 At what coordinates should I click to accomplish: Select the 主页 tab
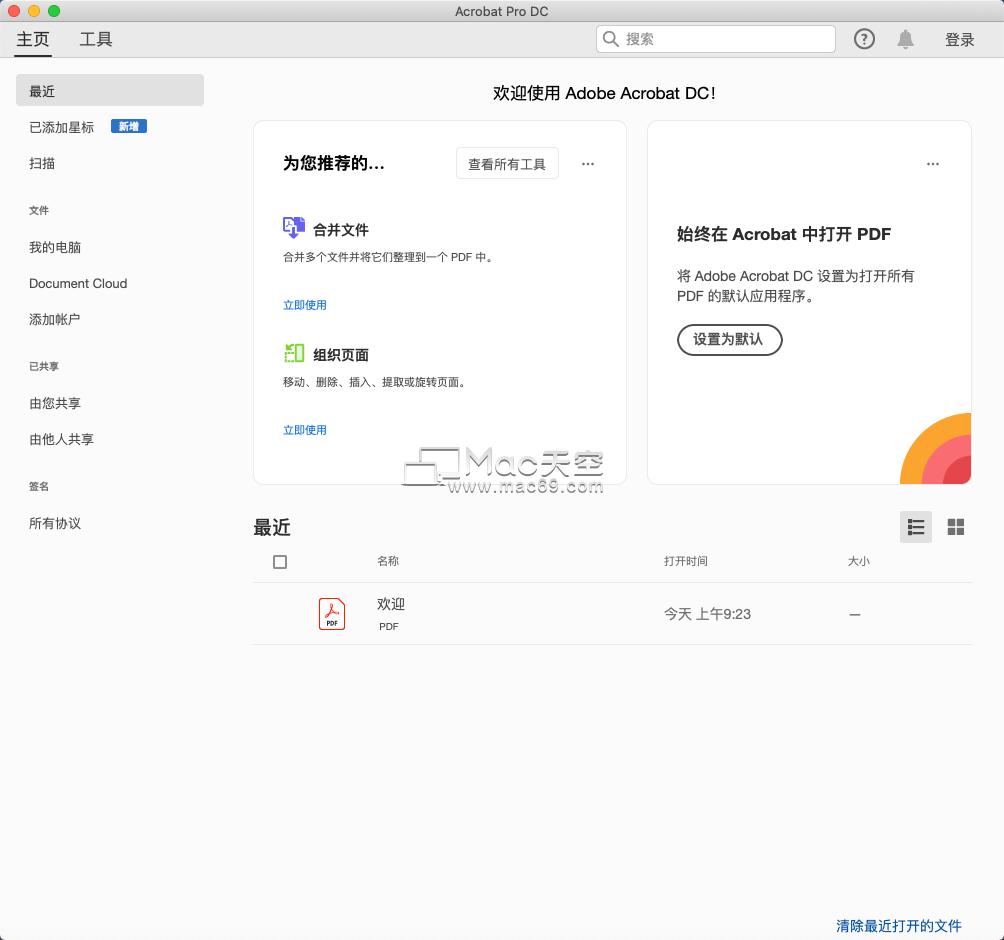32,40
